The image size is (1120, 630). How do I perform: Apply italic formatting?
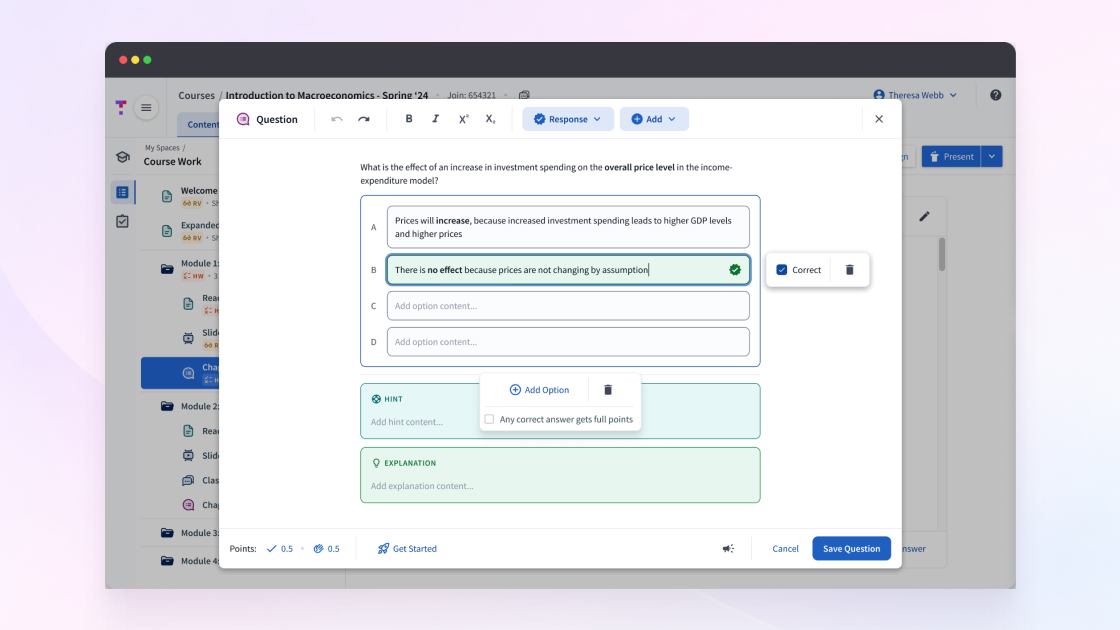[435, 119]
